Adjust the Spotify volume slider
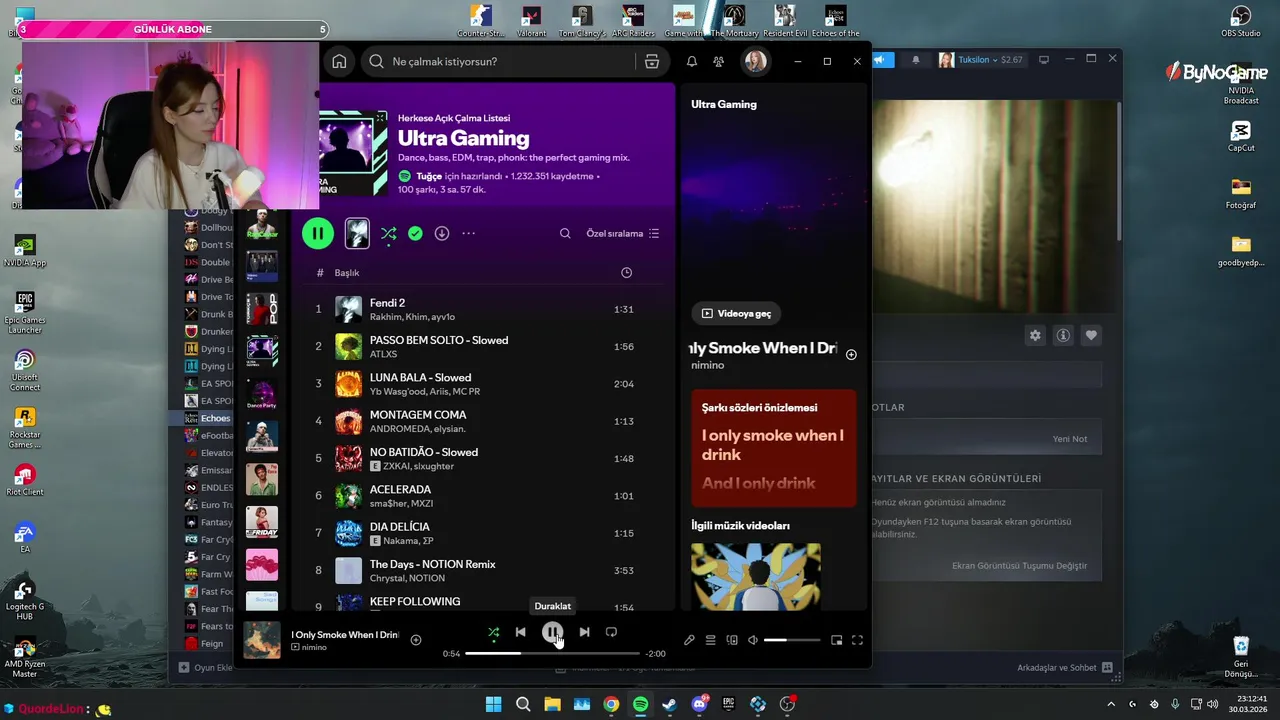 pos(791,640)
